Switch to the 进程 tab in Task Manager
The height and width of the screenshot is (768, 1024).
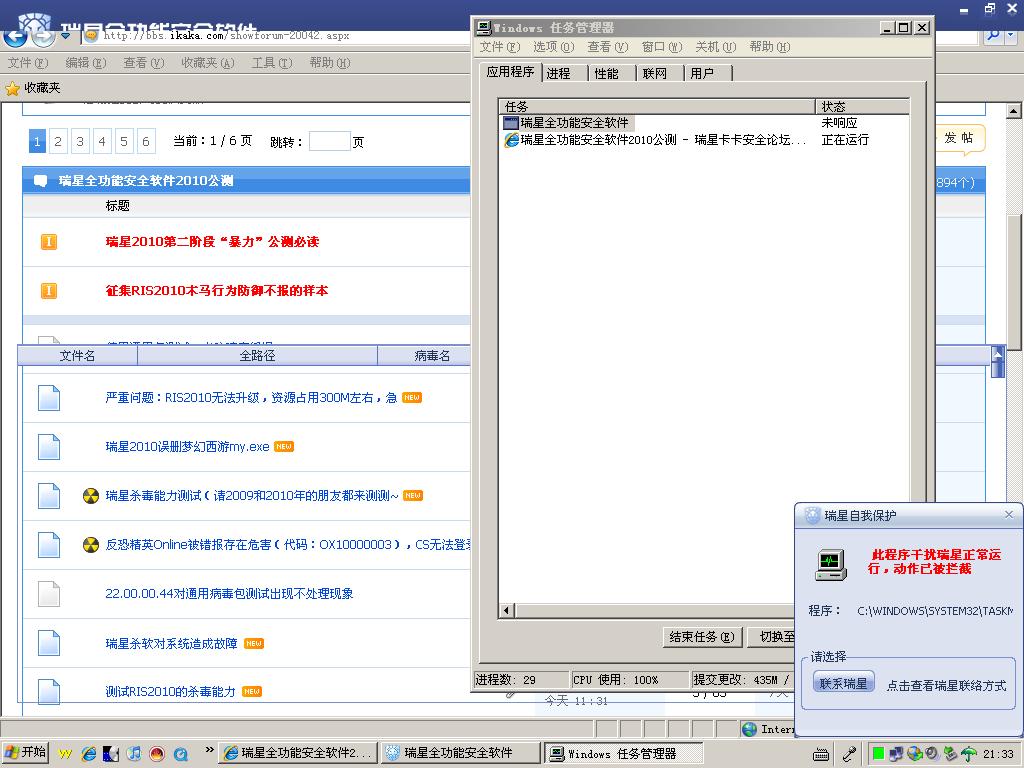point(559,73)
